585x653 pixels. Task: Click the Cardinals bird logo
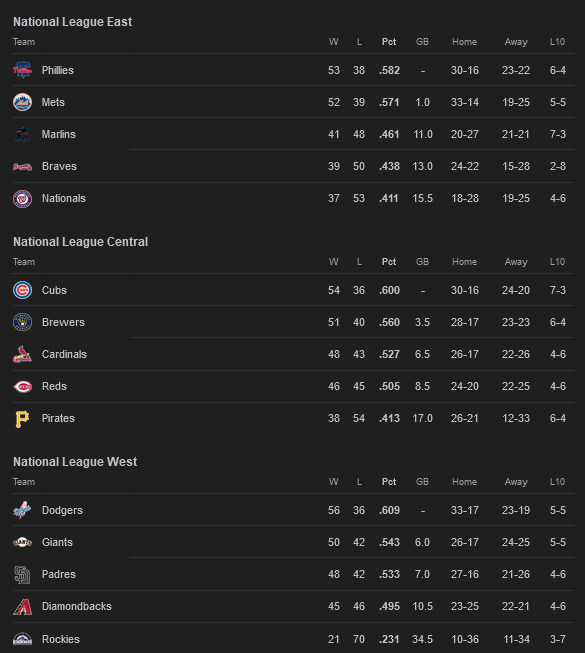(x=22, y=354)
